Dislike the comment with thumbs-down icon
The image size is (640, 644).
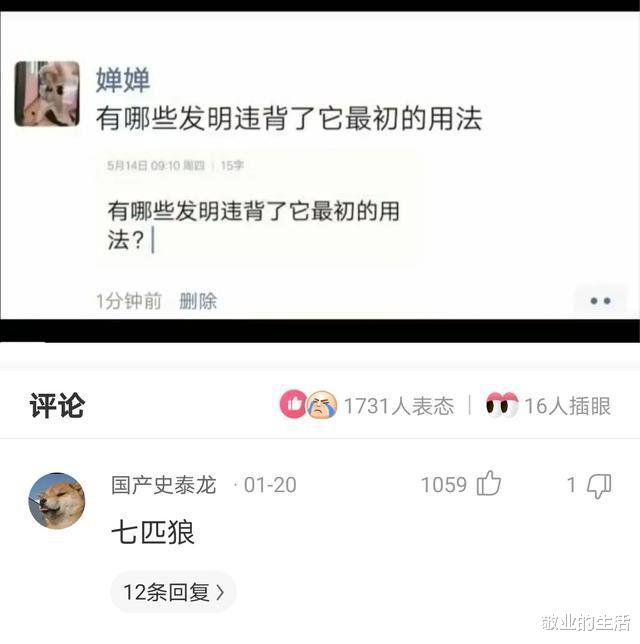(x=599, y=486)
